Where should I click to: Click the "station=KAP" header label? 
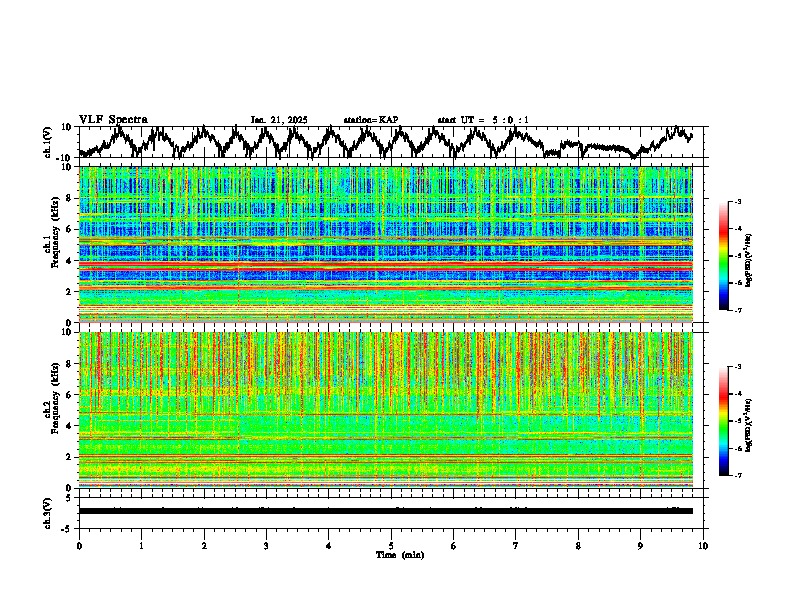pyautogui.click(x=371, y=120)
